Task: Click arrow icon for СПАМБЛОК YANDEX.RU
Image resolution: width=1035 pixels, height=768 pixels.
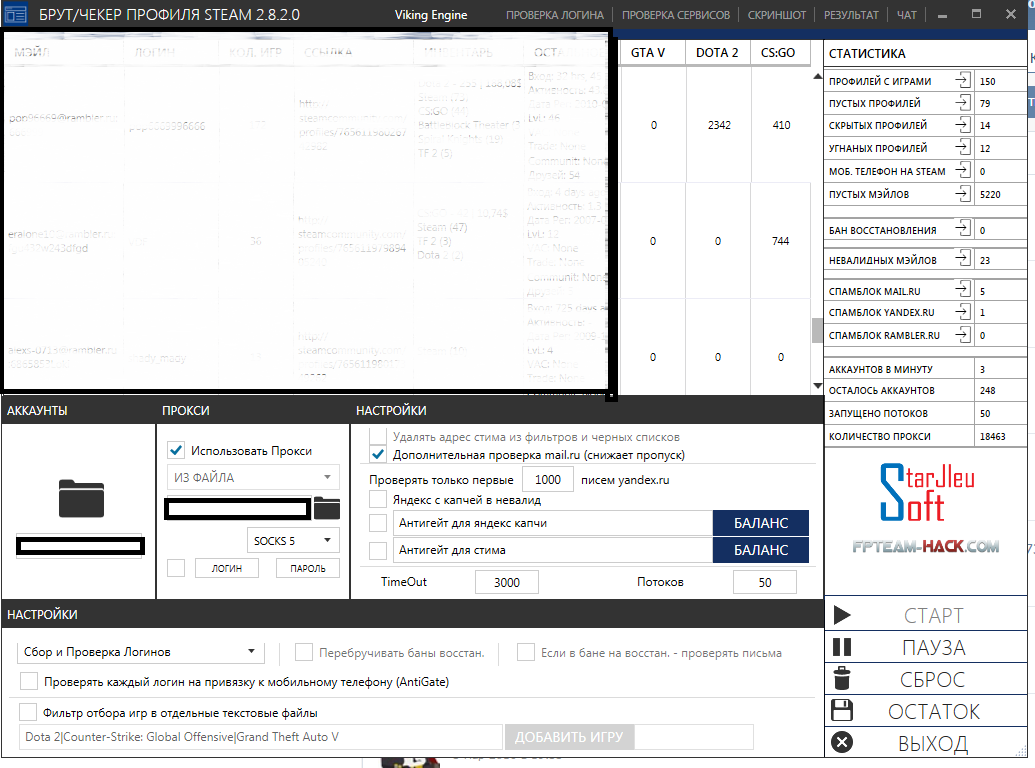Action: coord(963,311)
